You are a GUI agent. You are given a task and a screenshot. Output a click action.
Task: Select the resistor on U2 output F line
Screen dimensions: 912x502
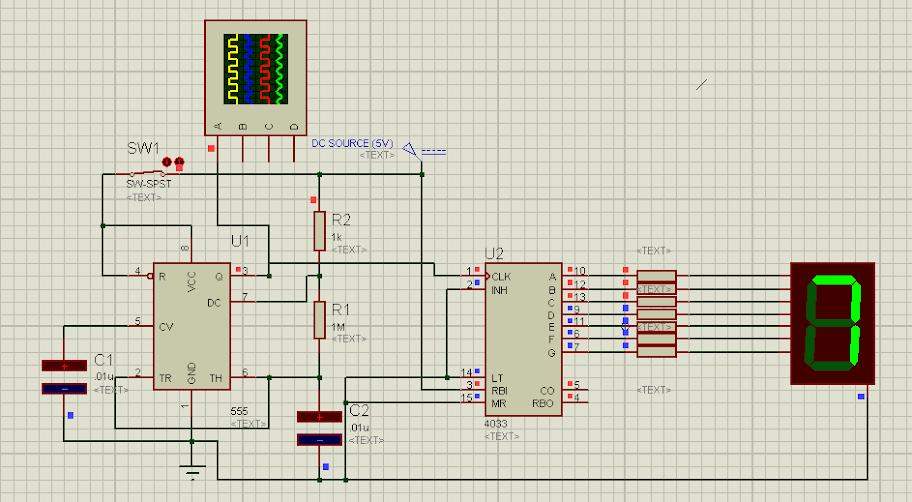pyautogui.click(x=657, y=339)
